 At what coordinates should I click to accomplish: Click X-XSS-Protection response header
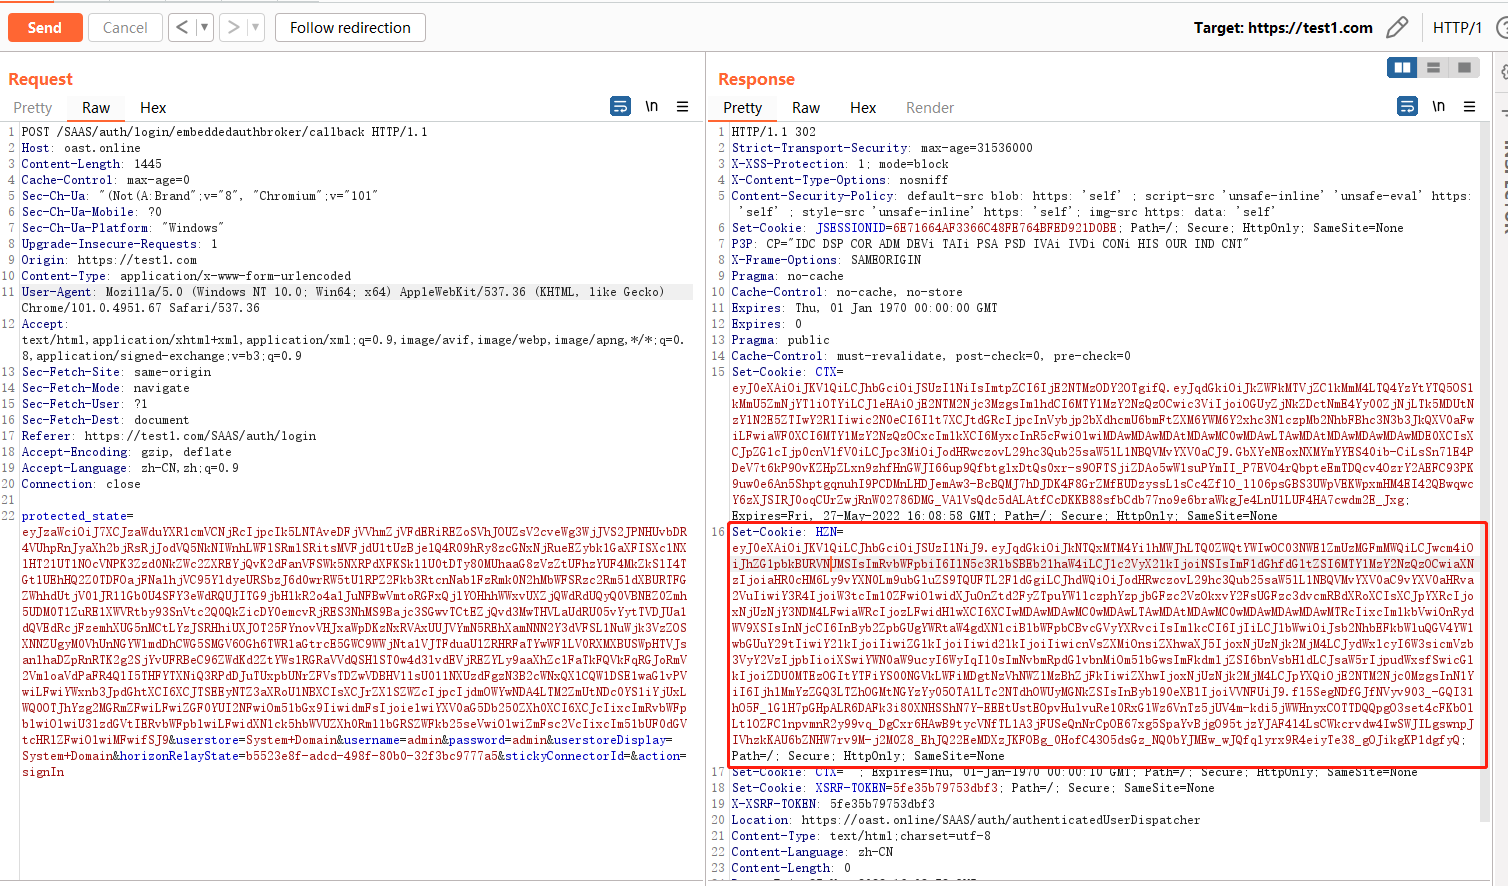[840, 164]
